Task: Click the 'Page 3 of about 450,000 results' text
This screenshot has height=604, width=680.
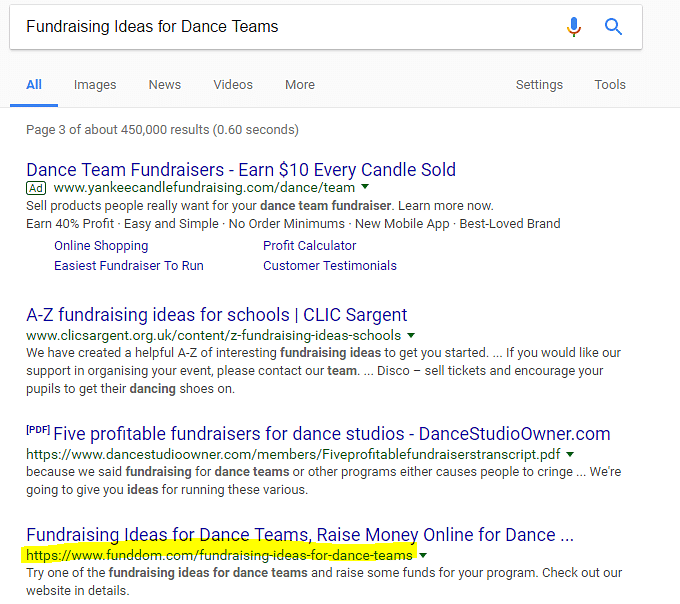Action: tap(162, 130)
